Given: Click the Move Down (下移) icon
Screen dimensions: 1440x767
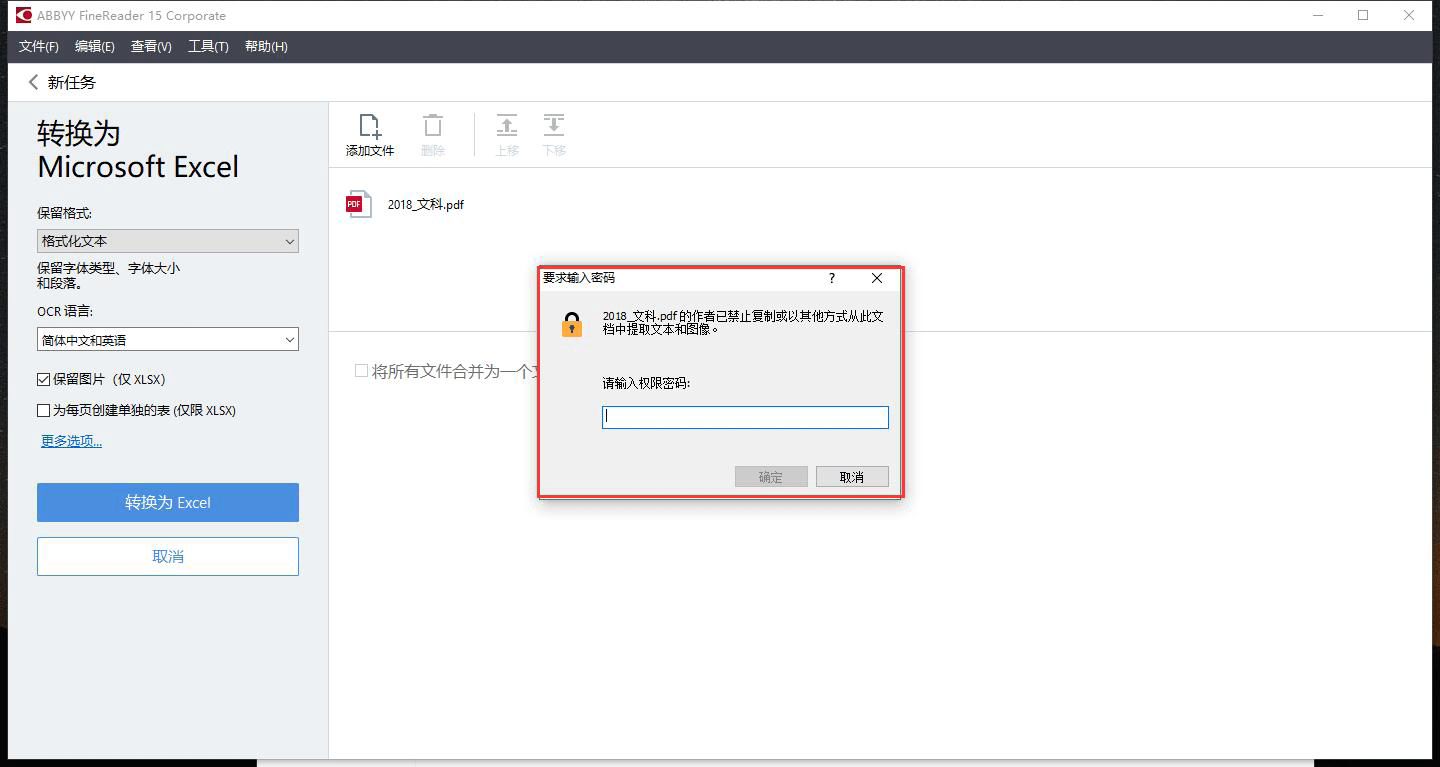Looking at the screenshot, I should (554, 126).
